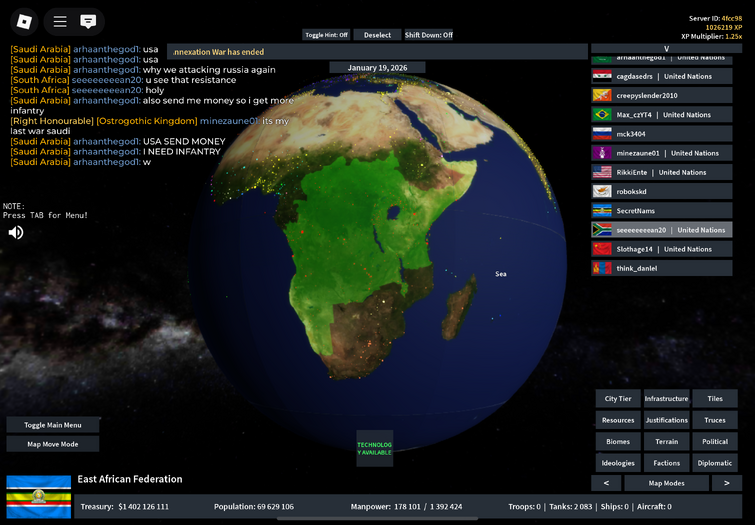755x525 pixels.
Task: Switch to Terrain map mode
Action: pos(667,442)
